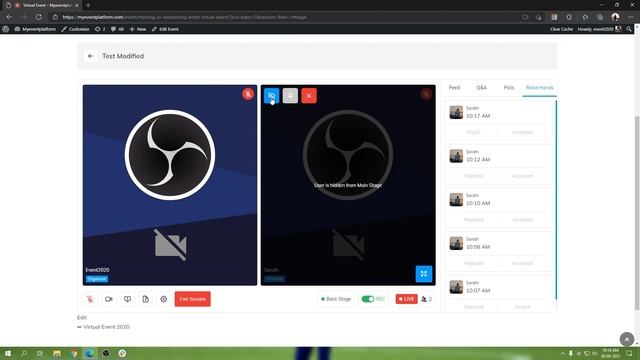The height and width of the screenshot is (360, 640).
Task: Open a new browser tab with plus
Action: (88, 5)
